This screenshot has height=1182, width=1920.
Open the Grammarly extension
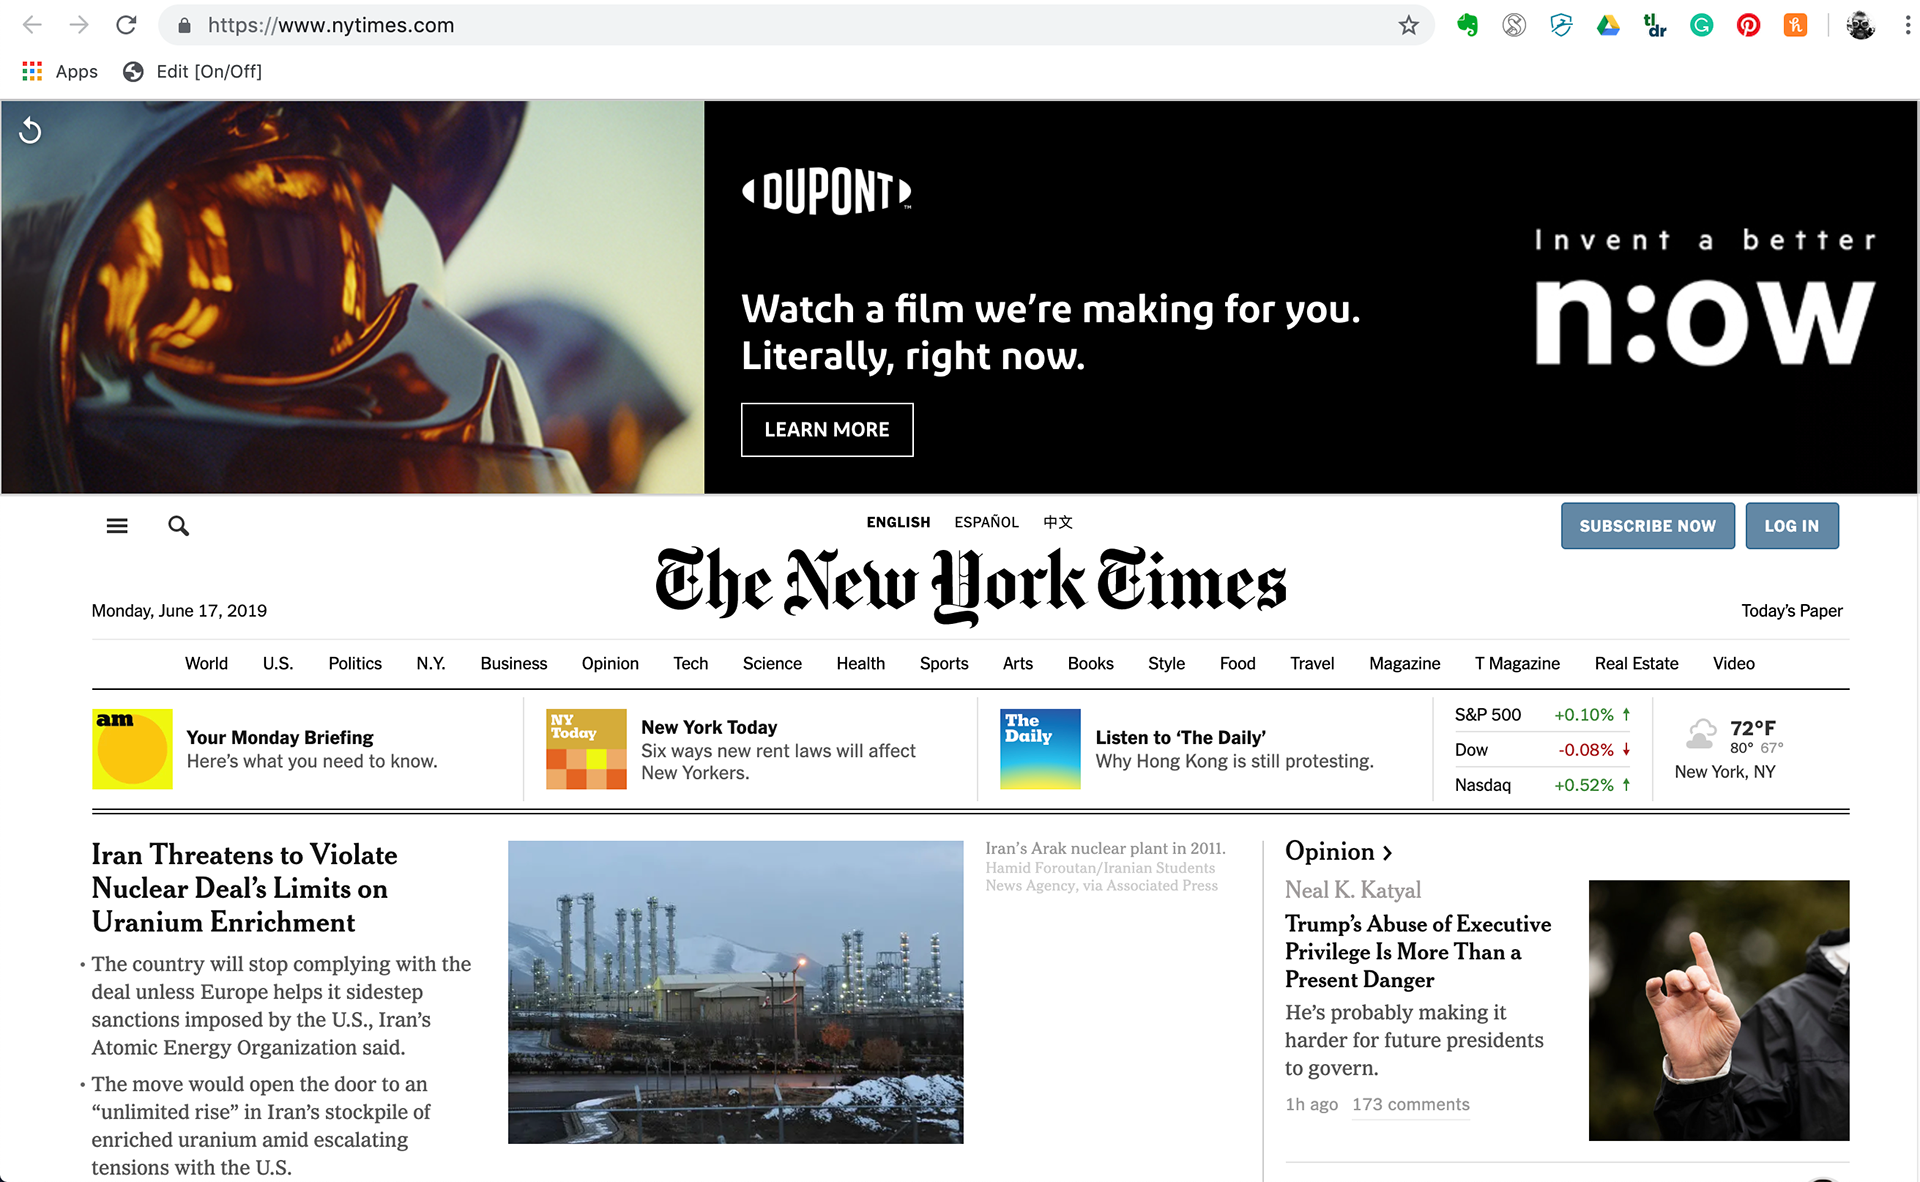tap(1701, 25)
